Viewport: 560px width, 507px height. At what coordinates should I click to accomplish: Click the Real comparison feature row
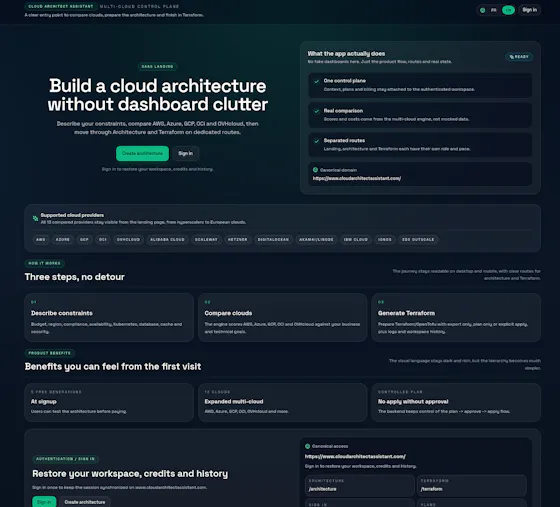(420, 115)
